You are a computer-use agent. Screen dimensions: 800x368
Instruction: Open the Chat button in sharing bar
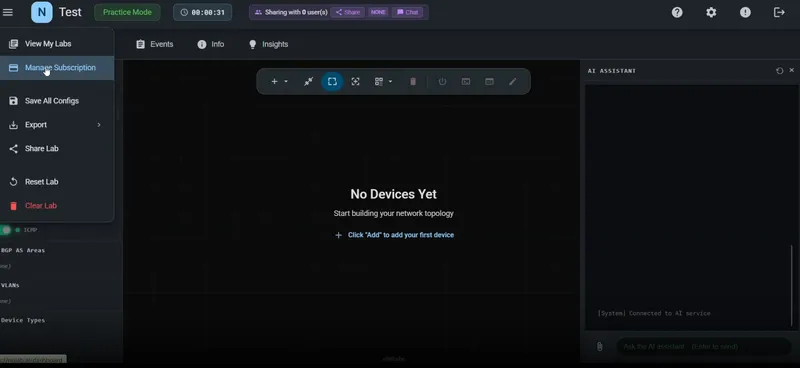(407, 12)
